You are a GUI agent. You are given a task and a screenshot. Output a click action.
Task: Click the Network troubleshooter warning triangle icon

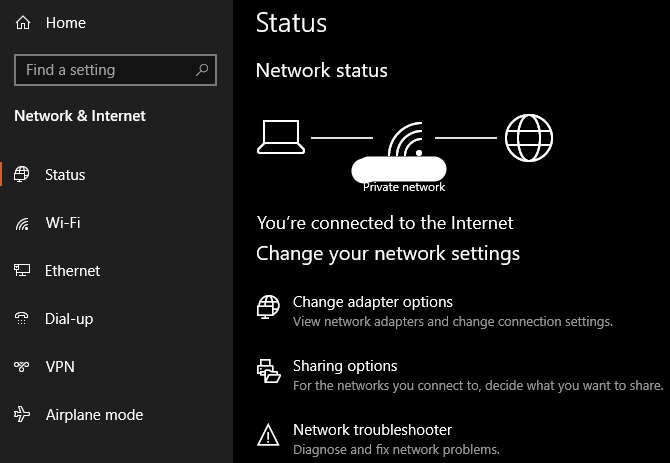pyautogui.click(x=268, y=435)
